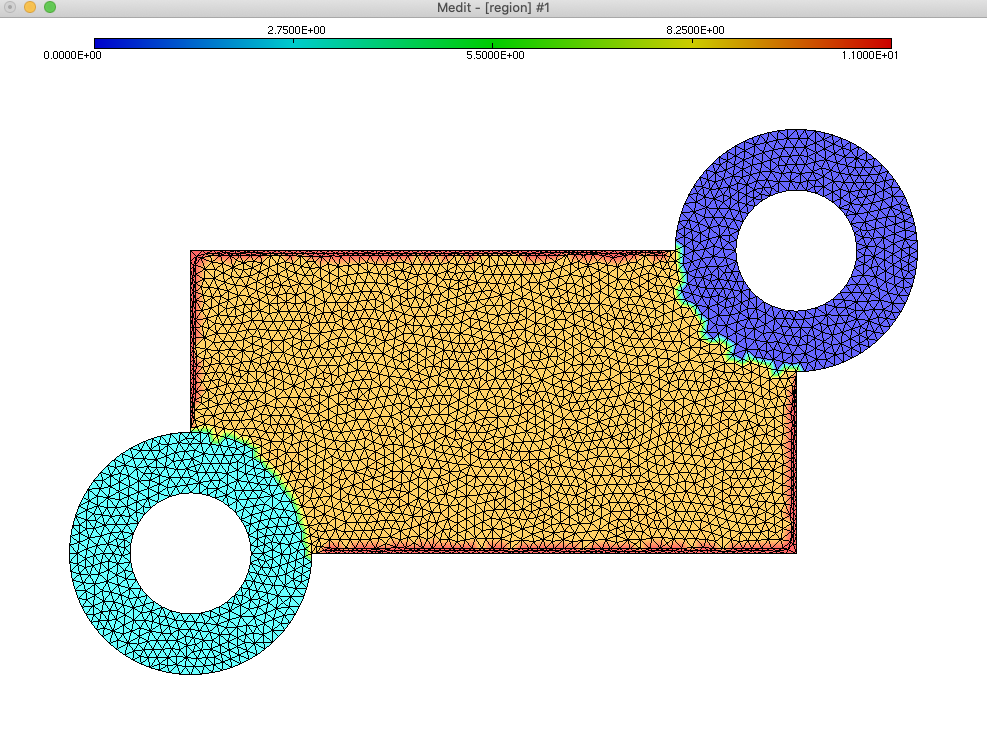Click the 5.5000E+00 color scale label
The image size is (987, 754).
pos(495,55)
